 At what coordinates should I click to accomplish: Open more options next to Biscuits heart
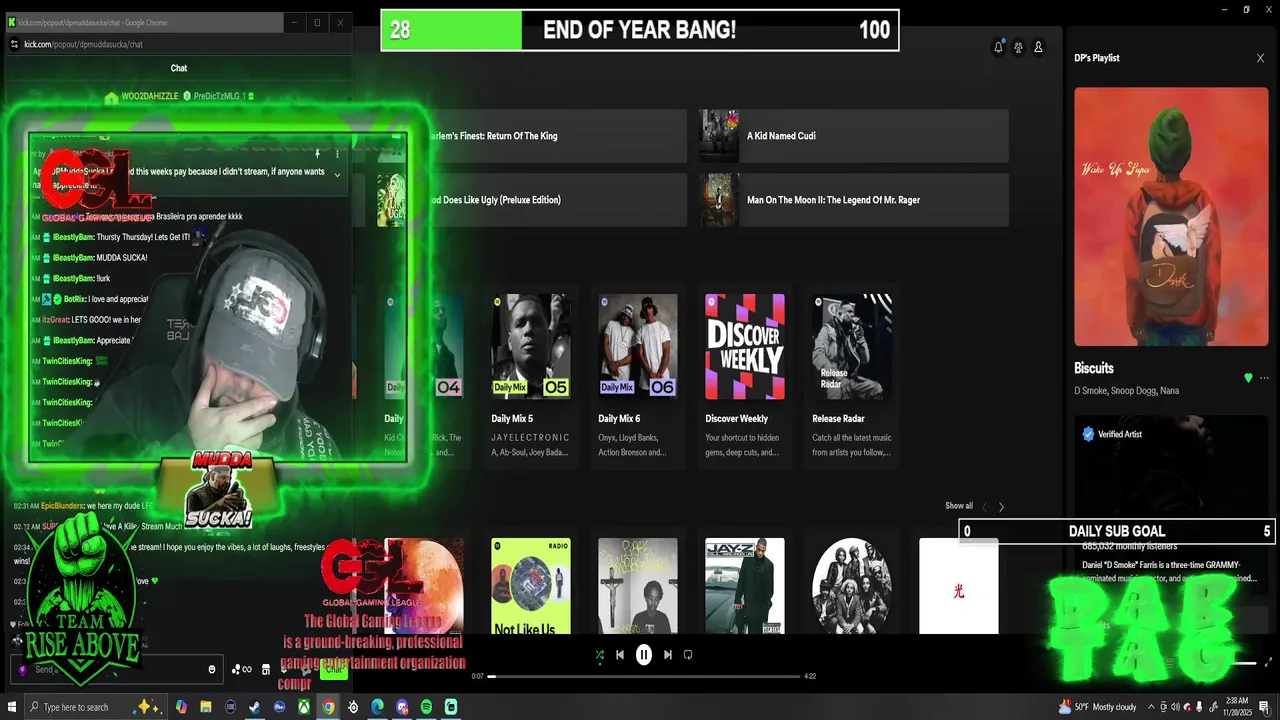tap(1264, 378)
